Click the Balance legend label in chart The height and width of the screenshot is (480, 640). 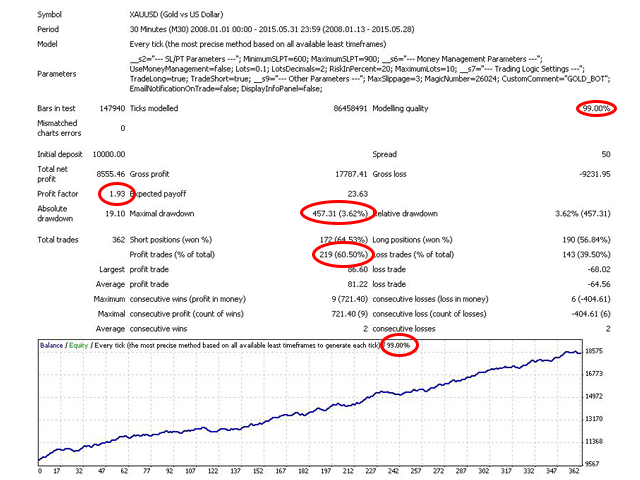coord(51,345)
